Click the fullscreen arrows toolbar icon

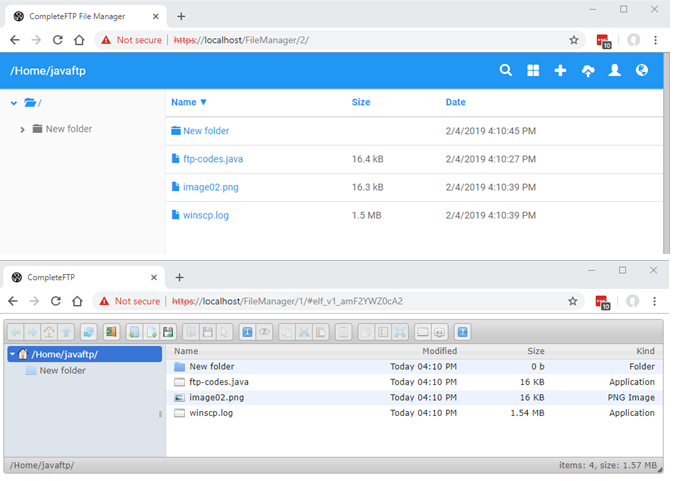pyautogui.click(x=400, y=332)
